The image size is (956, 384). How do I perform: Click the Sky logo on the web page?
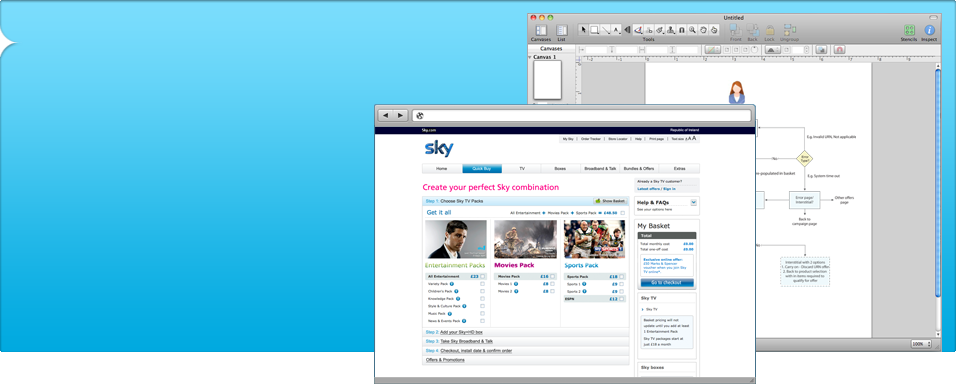(x=438, y=149)
